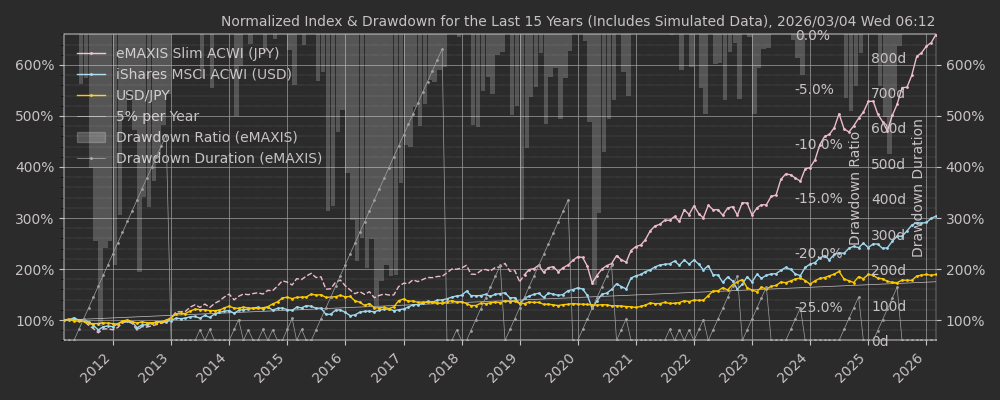
Task: Click the 2016 tick label on x-axis
Action: click(x=330, y=367)
